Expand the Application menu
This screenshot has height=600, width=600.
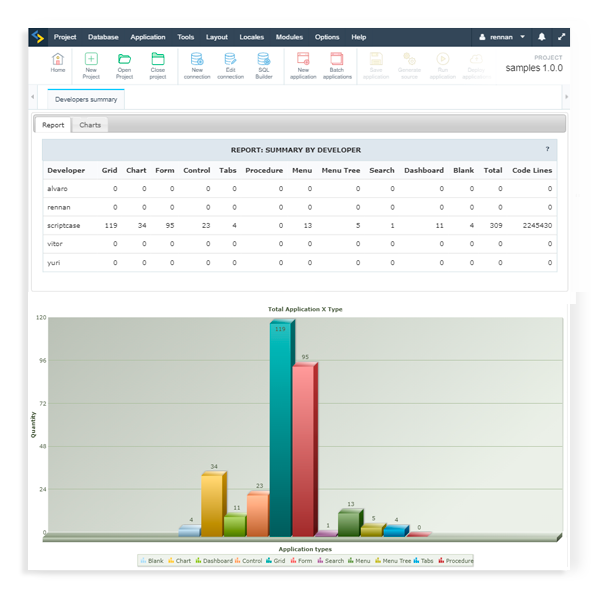click(148, 37)
